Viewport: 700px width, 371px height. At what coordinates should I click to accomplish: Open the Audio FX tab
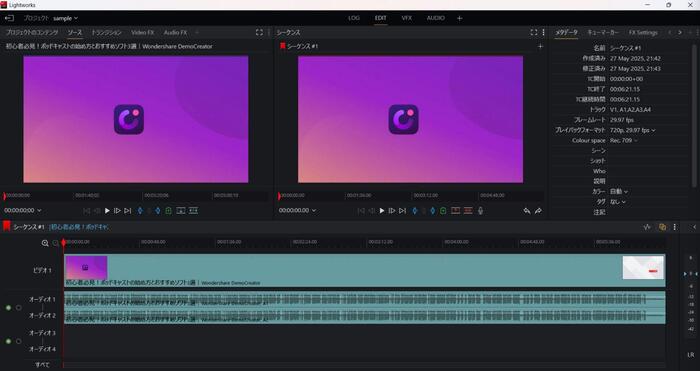click(x=175, y=33)
